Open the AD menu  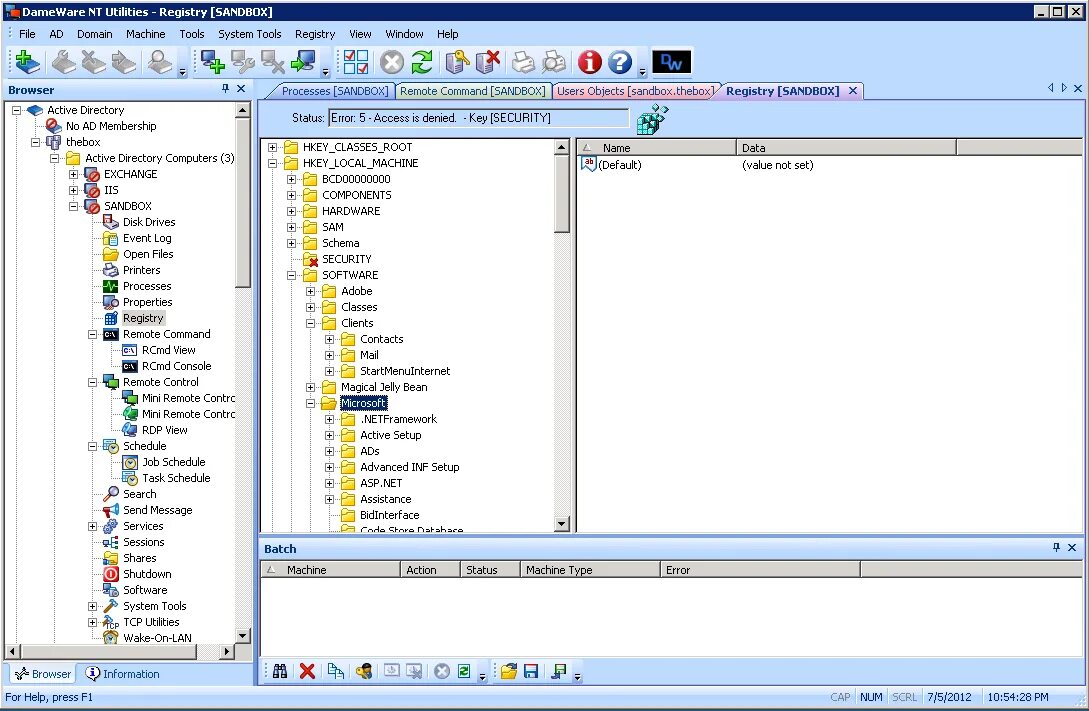pos(56,34)
